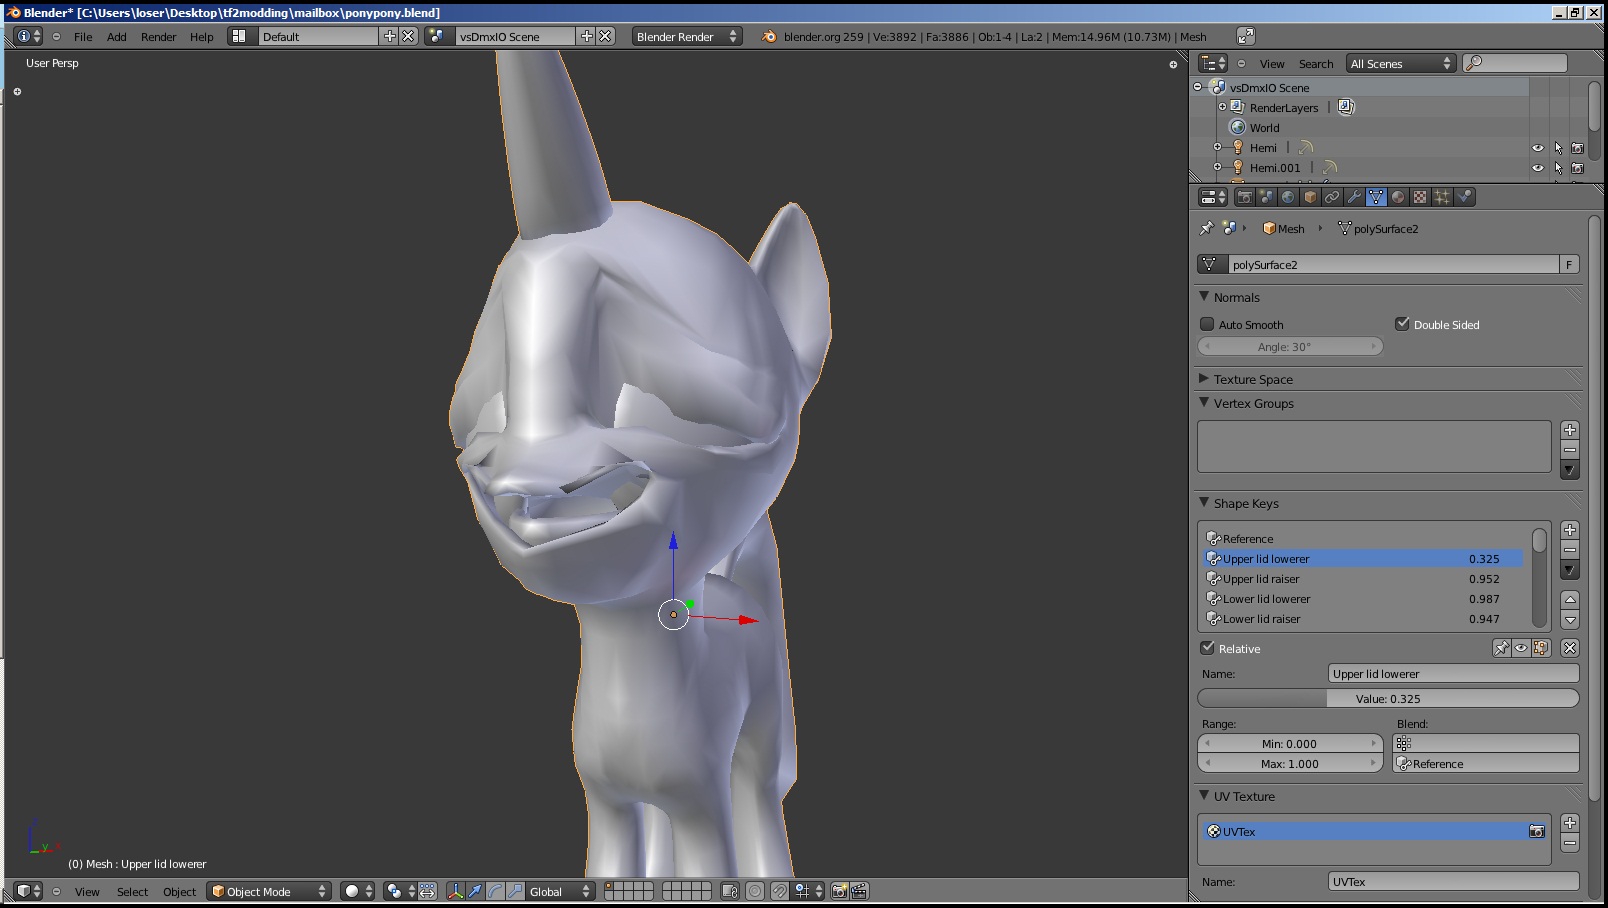Open the Select menu in 3D view header
Image resolution: width=1608 pixels, height=908 pixels.
point(132,892)
